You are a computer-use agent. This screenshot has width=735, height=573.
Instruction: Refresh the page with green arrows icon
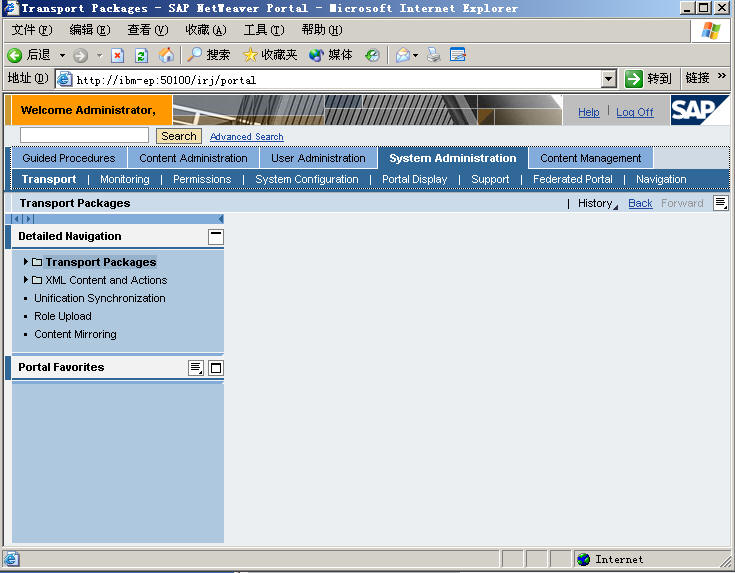[x=141, y=55]
